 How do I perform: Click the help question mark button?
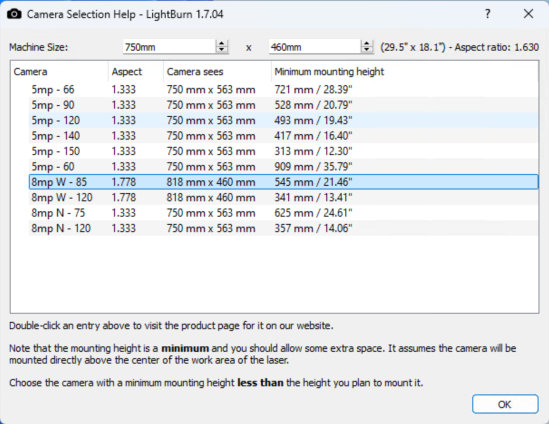pyautogui.click(x=487, y=14)
